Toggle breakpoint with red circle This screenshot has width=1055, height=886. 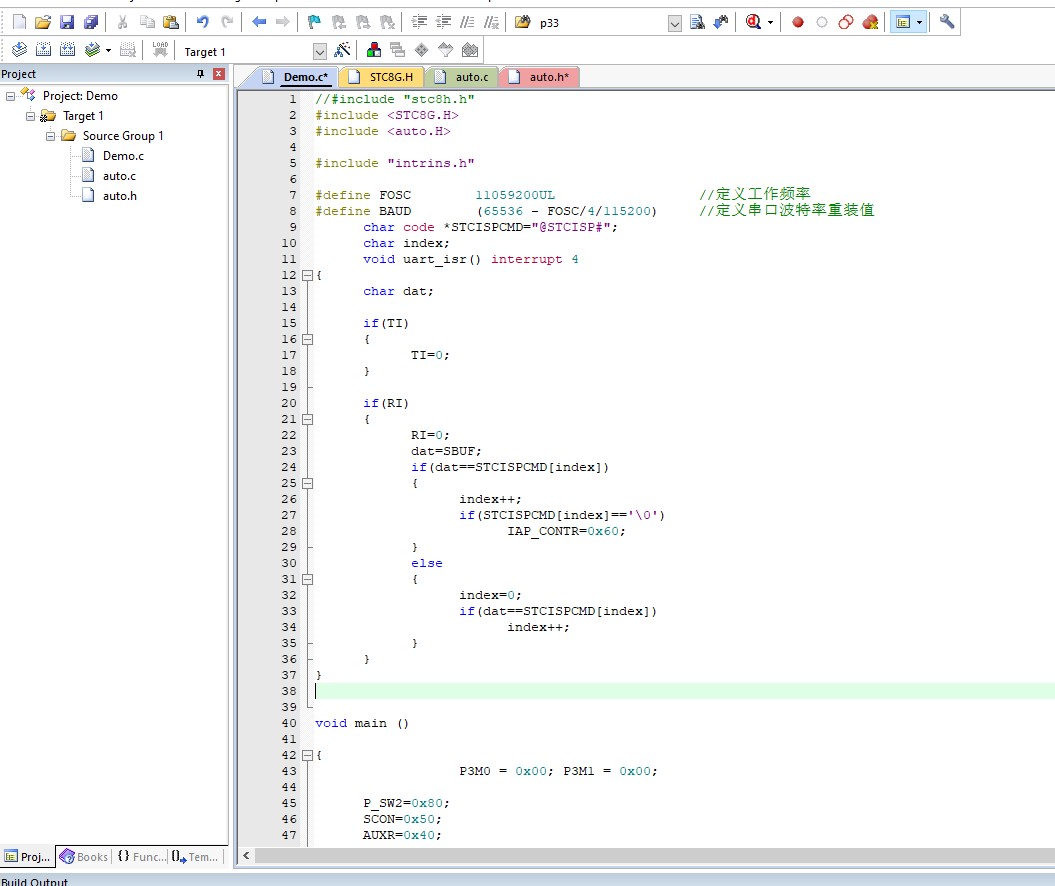[797, 22]
